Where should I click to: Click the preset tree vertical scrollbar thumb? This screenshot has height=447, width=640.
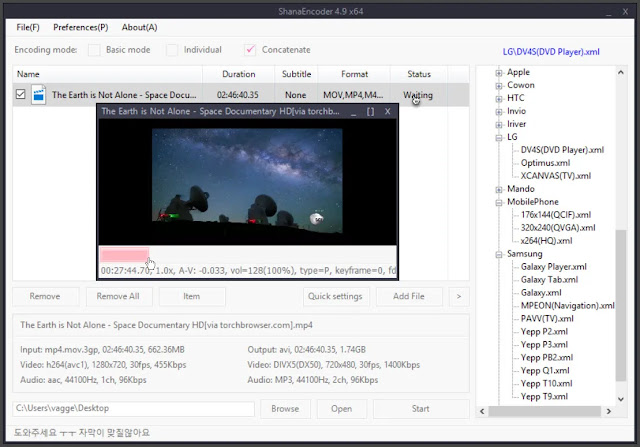click(620, 305)
